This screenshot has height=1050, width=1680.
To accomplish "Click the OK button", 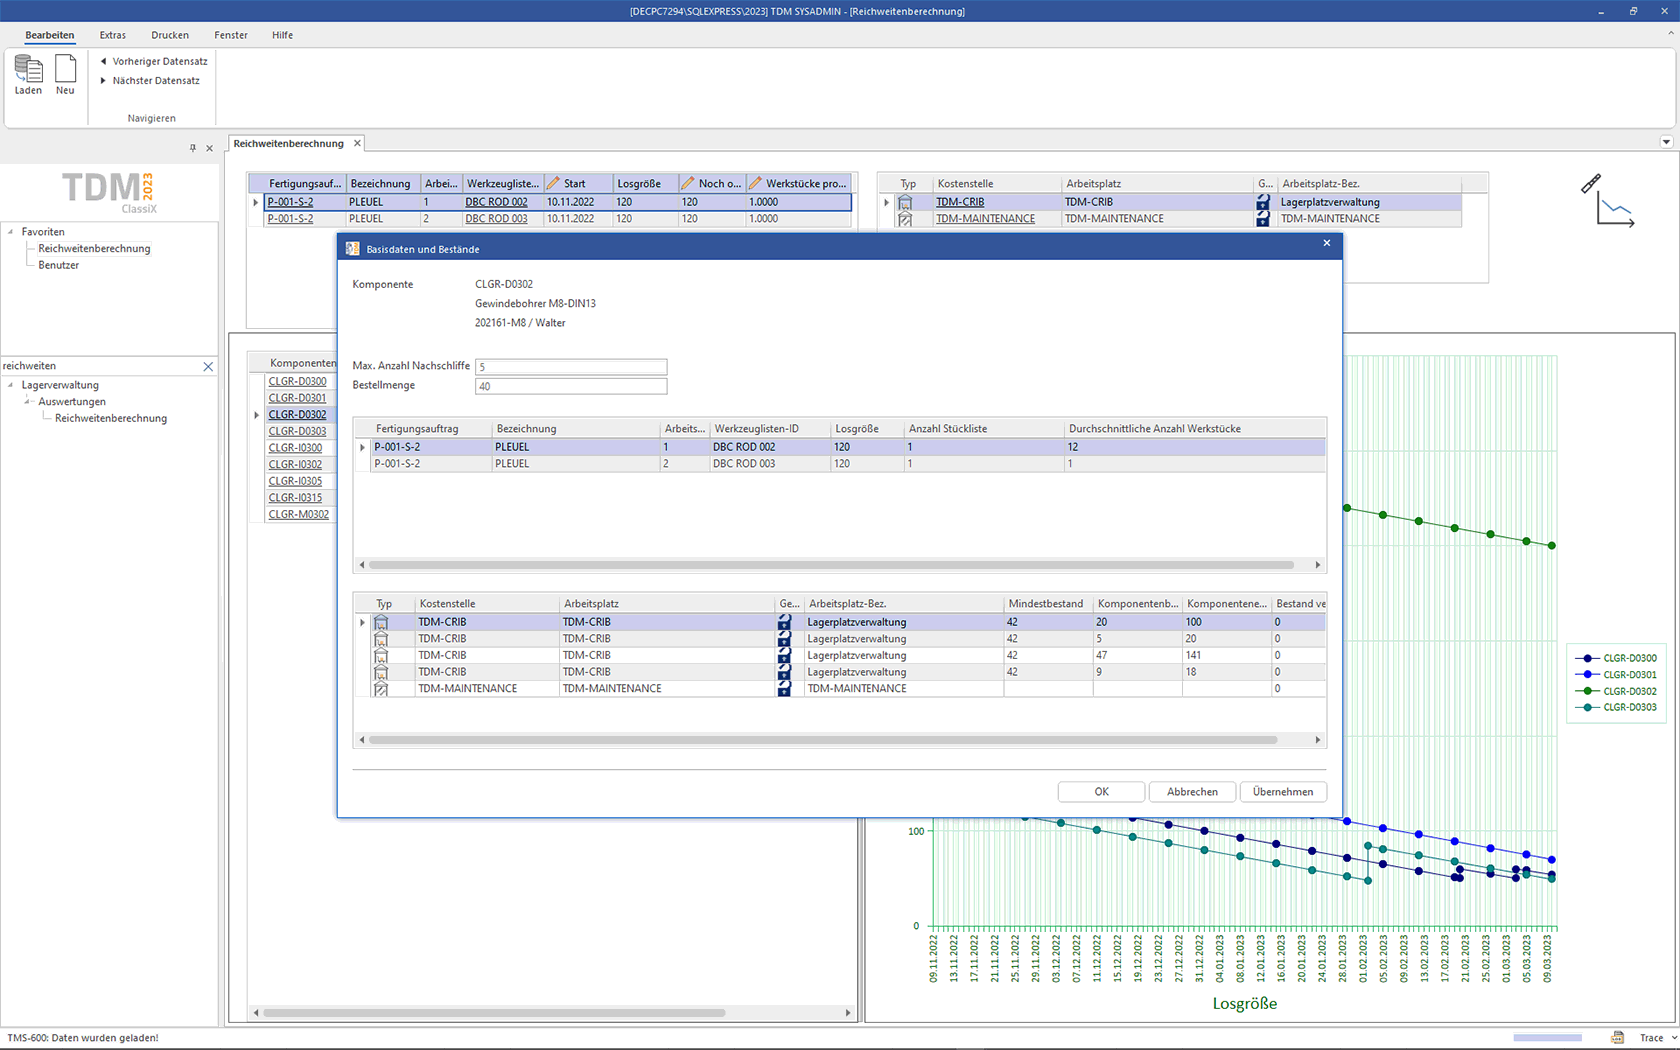I will [1101, 792].
